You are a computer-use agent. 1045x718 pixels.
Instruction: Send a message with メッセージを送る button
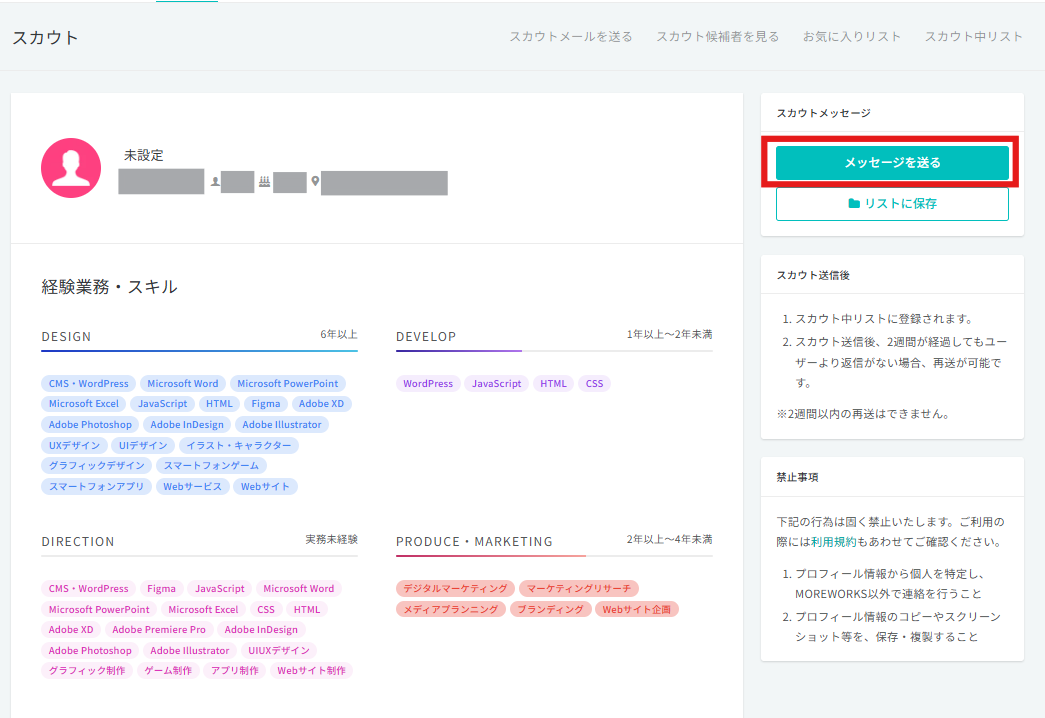pos(892,163)
